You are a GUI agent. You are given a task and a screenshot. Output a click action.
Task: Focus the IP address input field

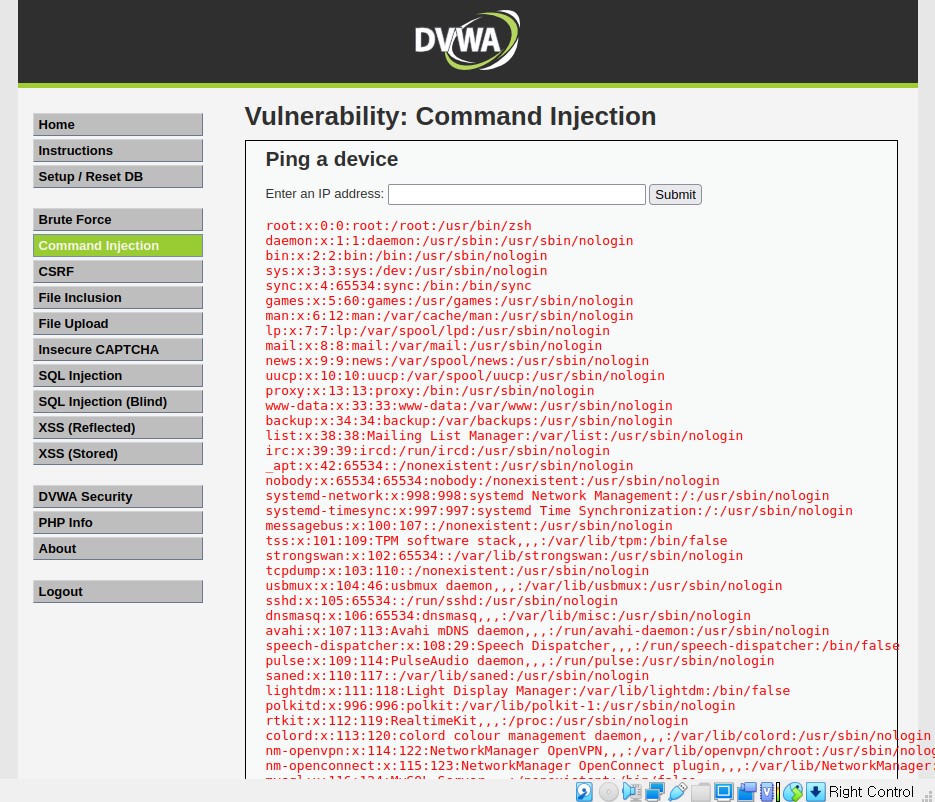516,194
